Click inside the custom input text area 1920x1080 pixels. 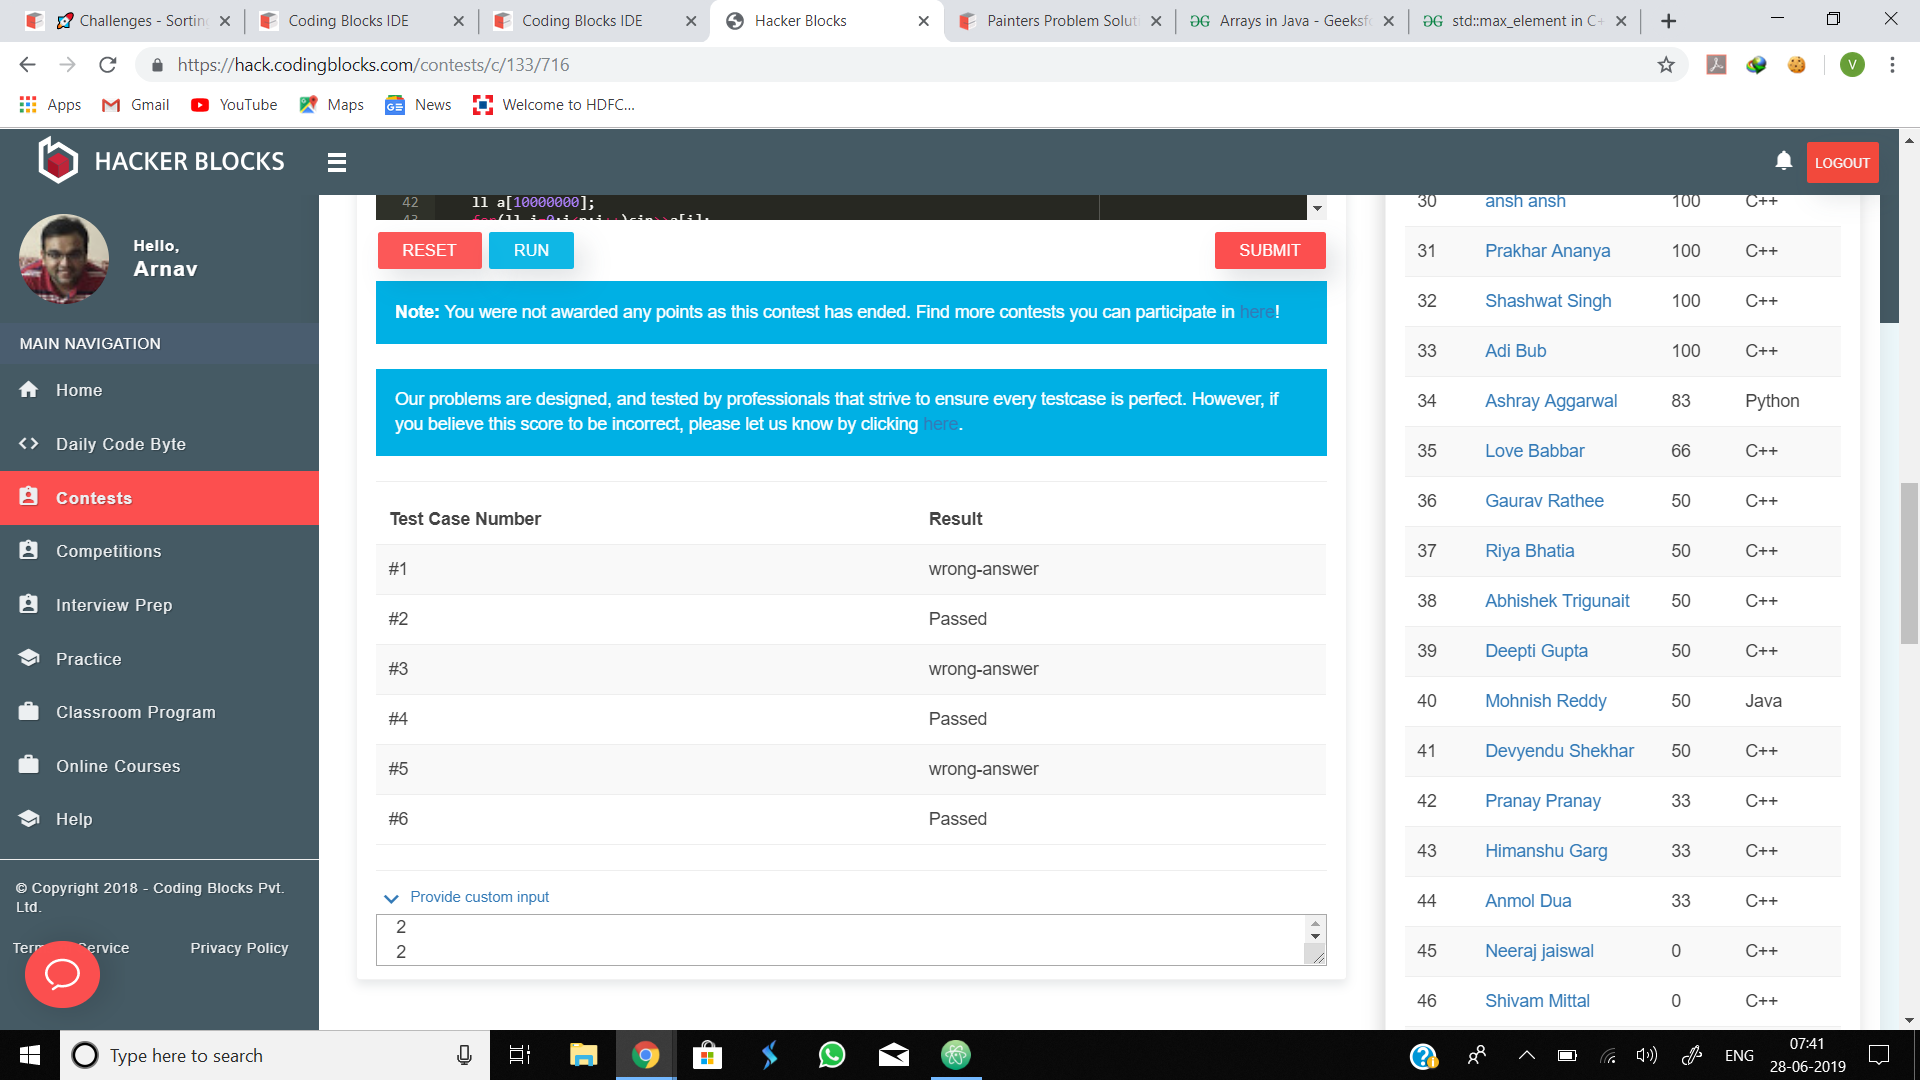point(840,940)
